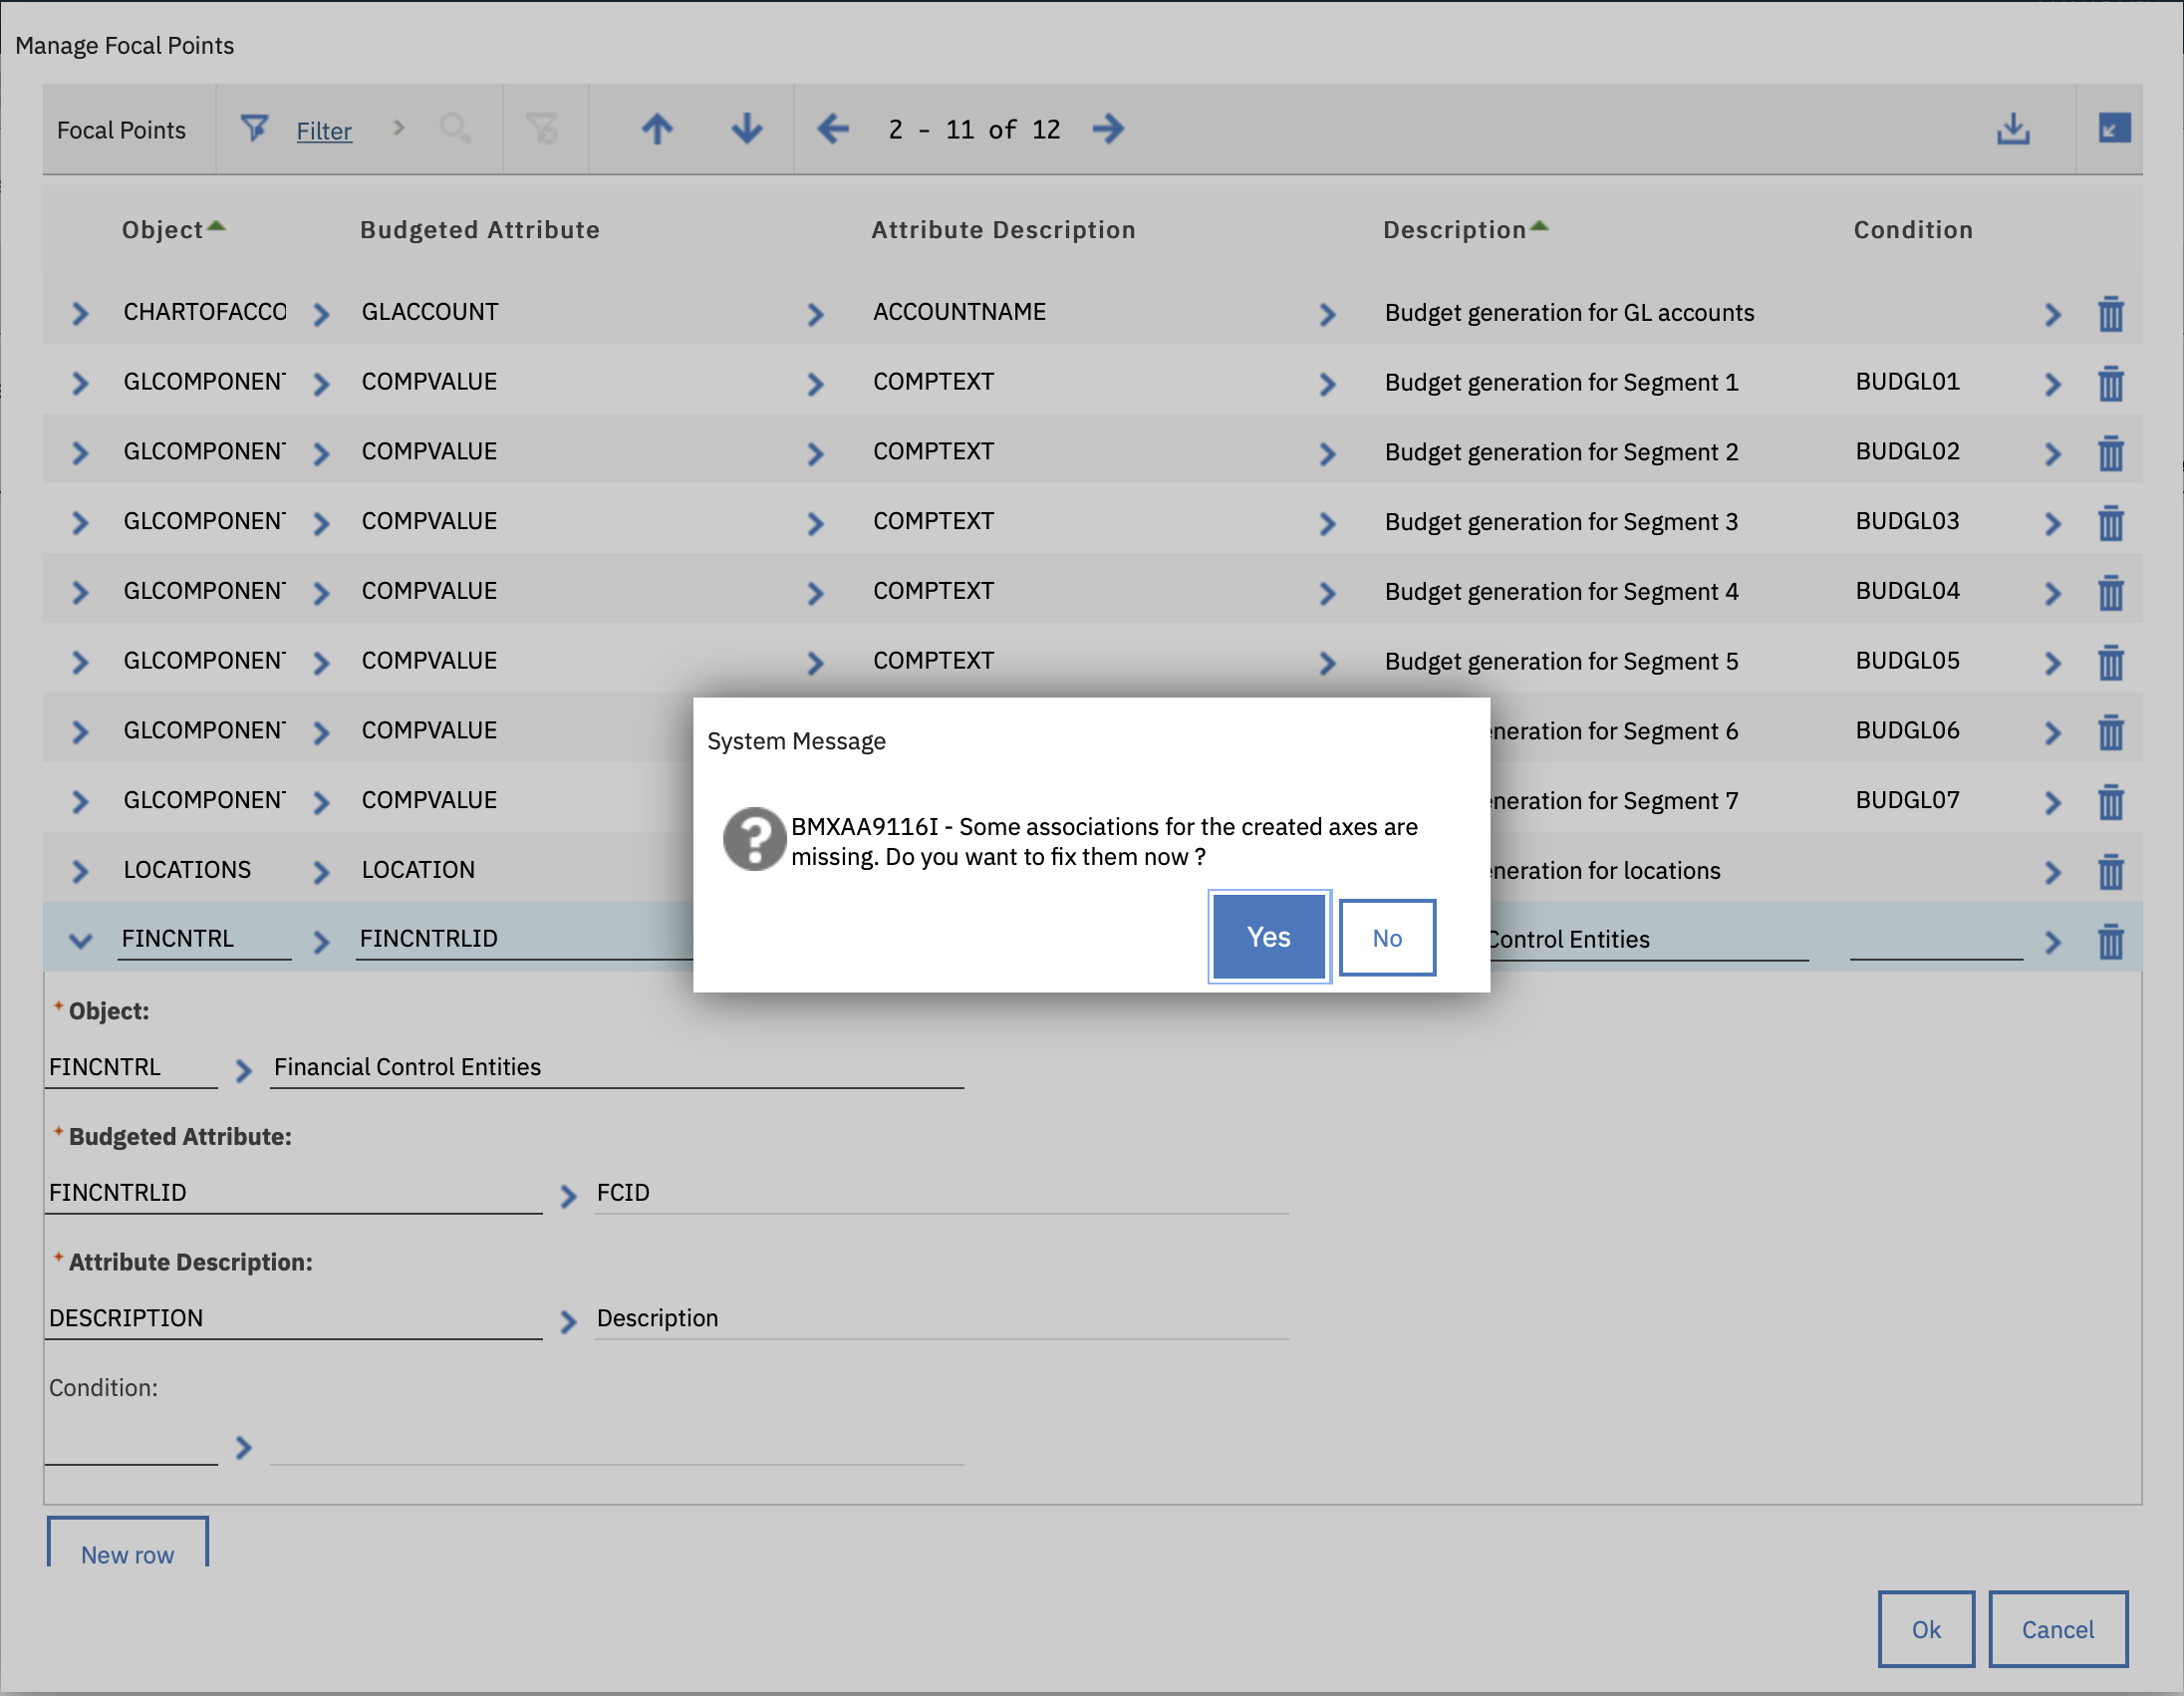Open the Filter link
This screenshot has width=2184, height=1696.
pos(324,130)
